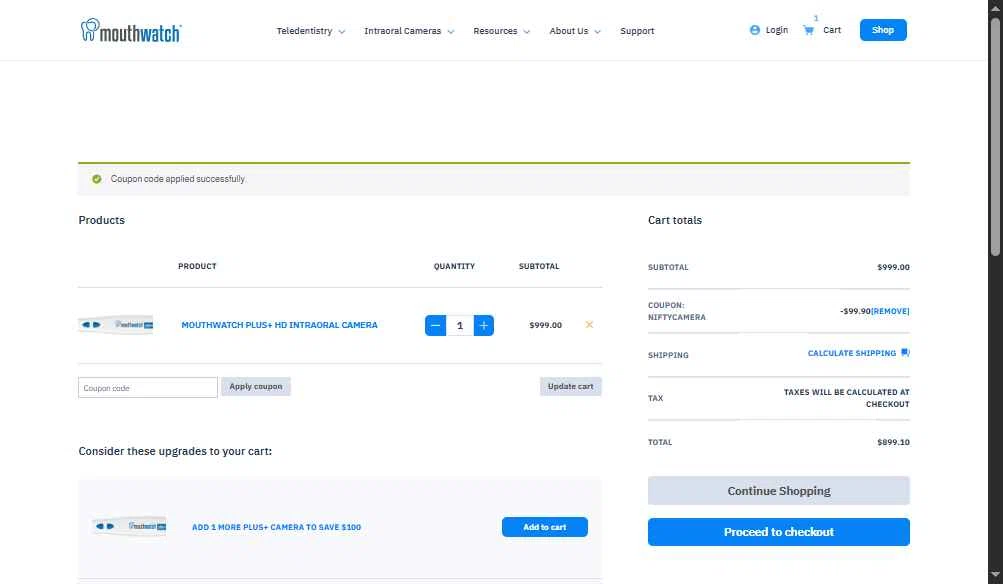Screen dimensions: 1003x584
Task: Open the Login user icon
Action: coord(755,30)
